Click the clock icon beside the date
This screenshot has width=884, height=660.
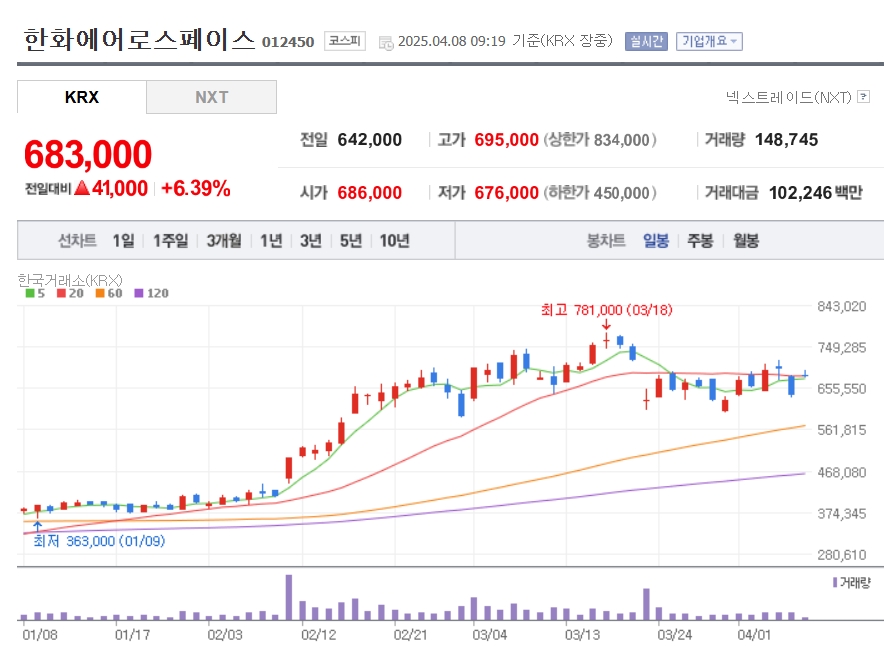click(386, 43)
